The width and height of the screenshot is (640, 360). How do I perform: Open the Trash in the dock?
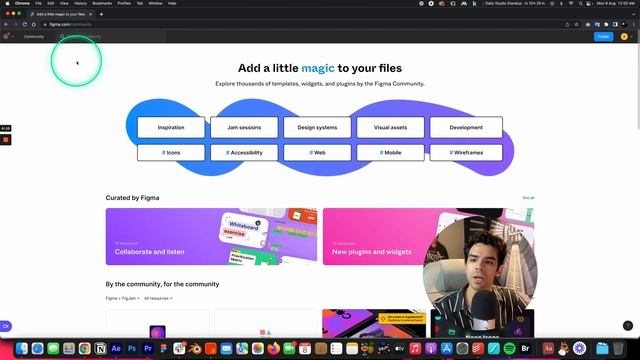pyautogui.click(x=618, y=349)
